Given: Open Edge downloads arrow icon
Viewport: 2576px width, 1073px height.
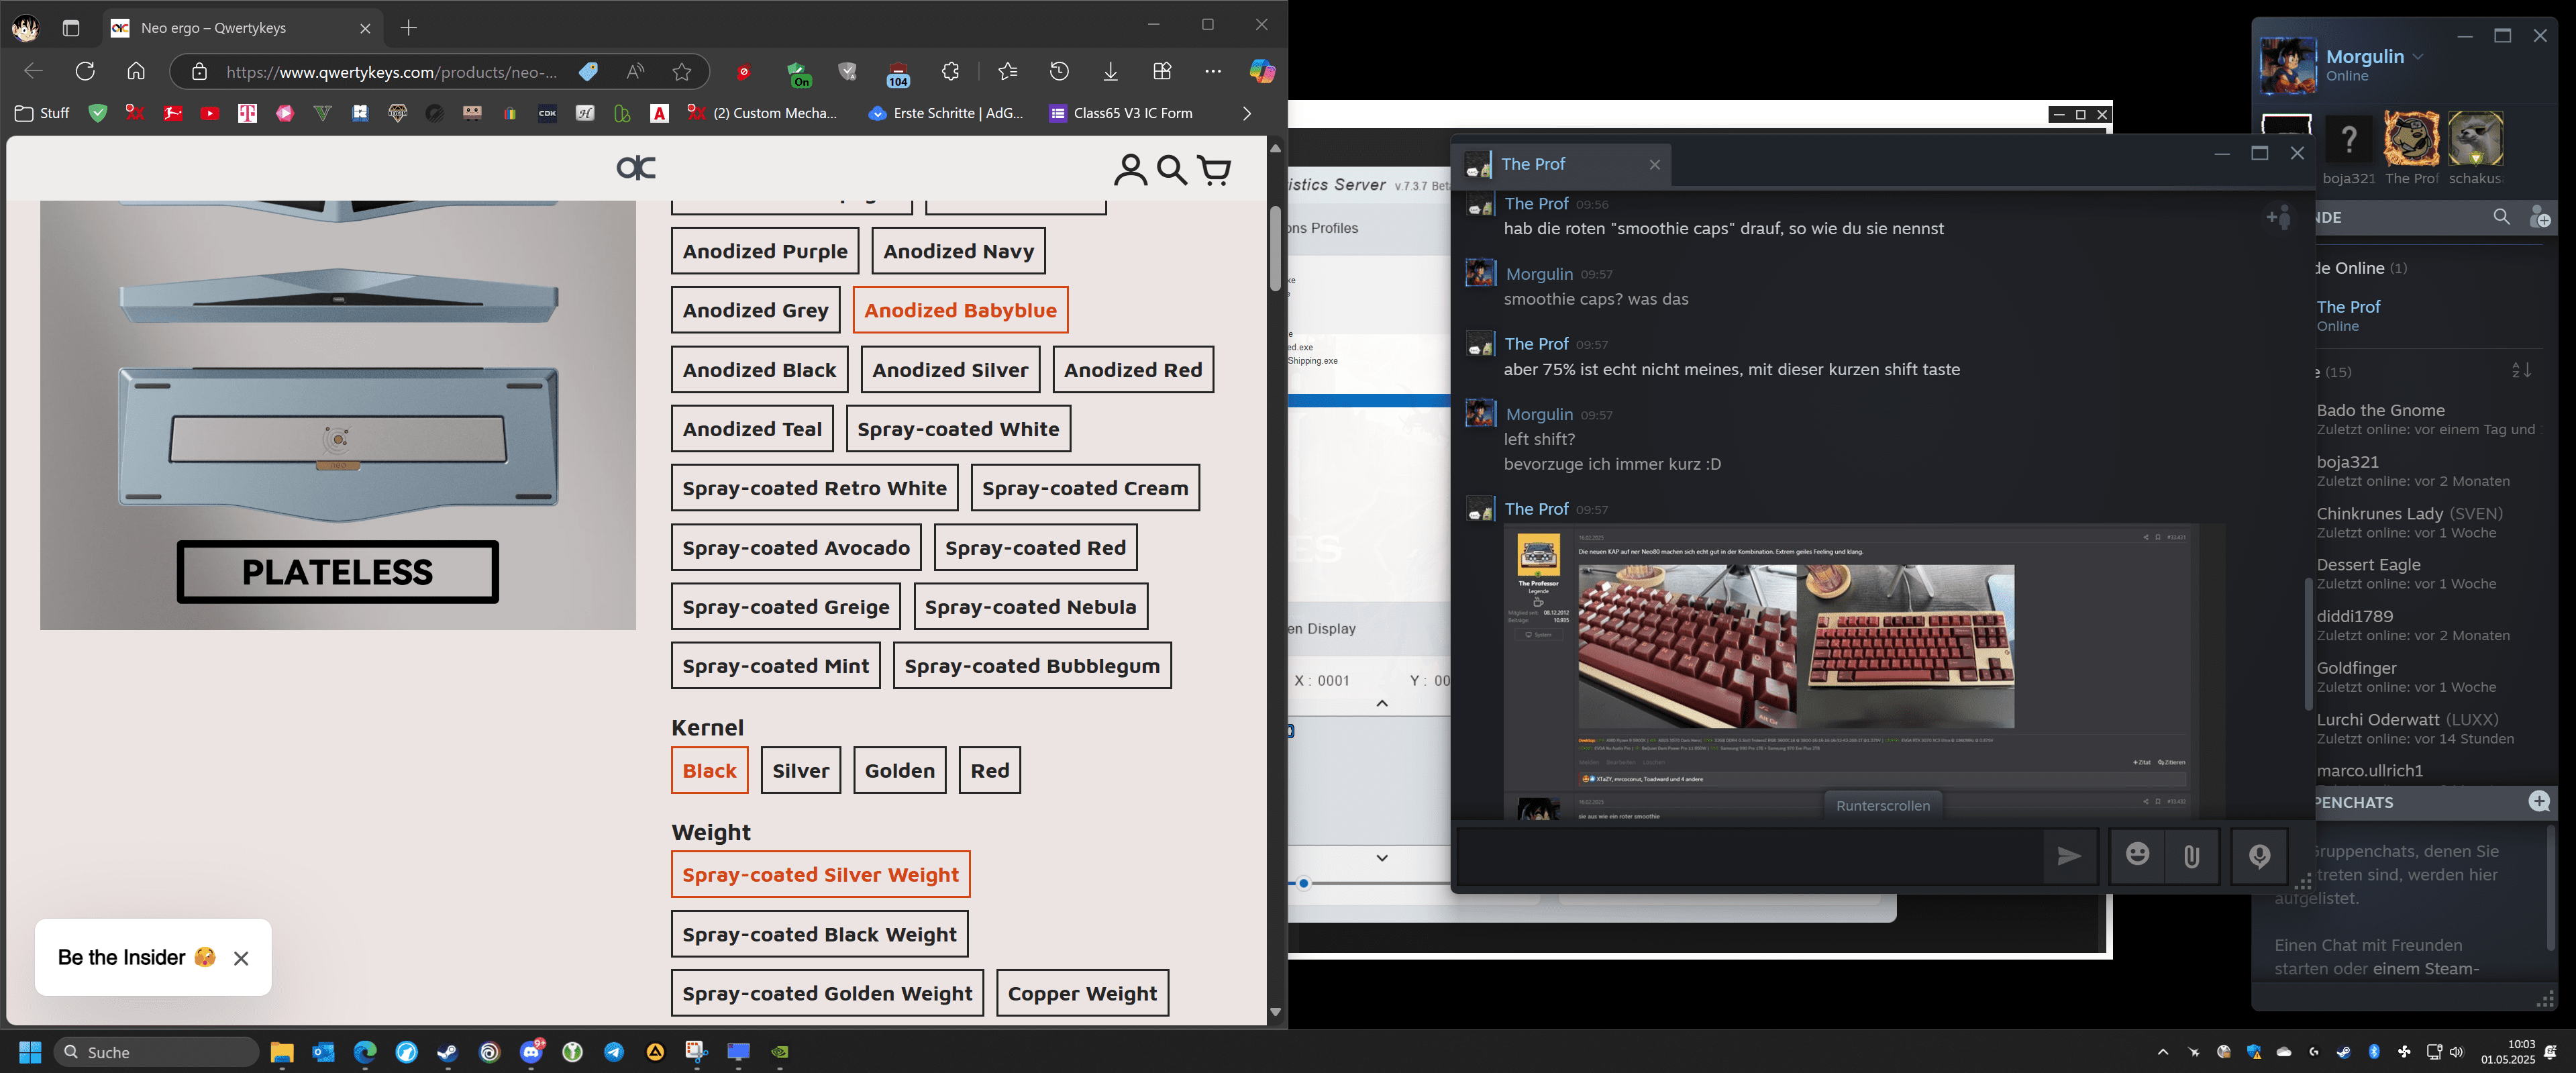Looking at the screenshot, I should (1110, 71).
